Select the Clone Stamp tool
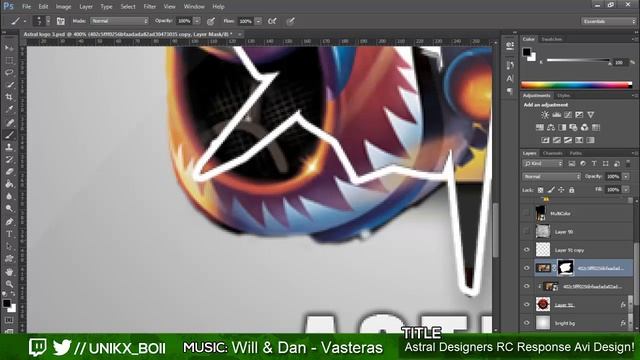Image resolution: width=640 pixels, height=360 pixels. 9,147
